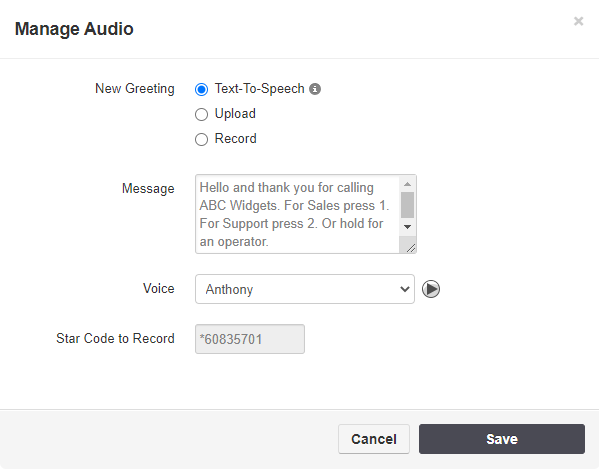The image size is (599, 469).
Task: Click the Text-To-Speech info icon
Action: 315,89
